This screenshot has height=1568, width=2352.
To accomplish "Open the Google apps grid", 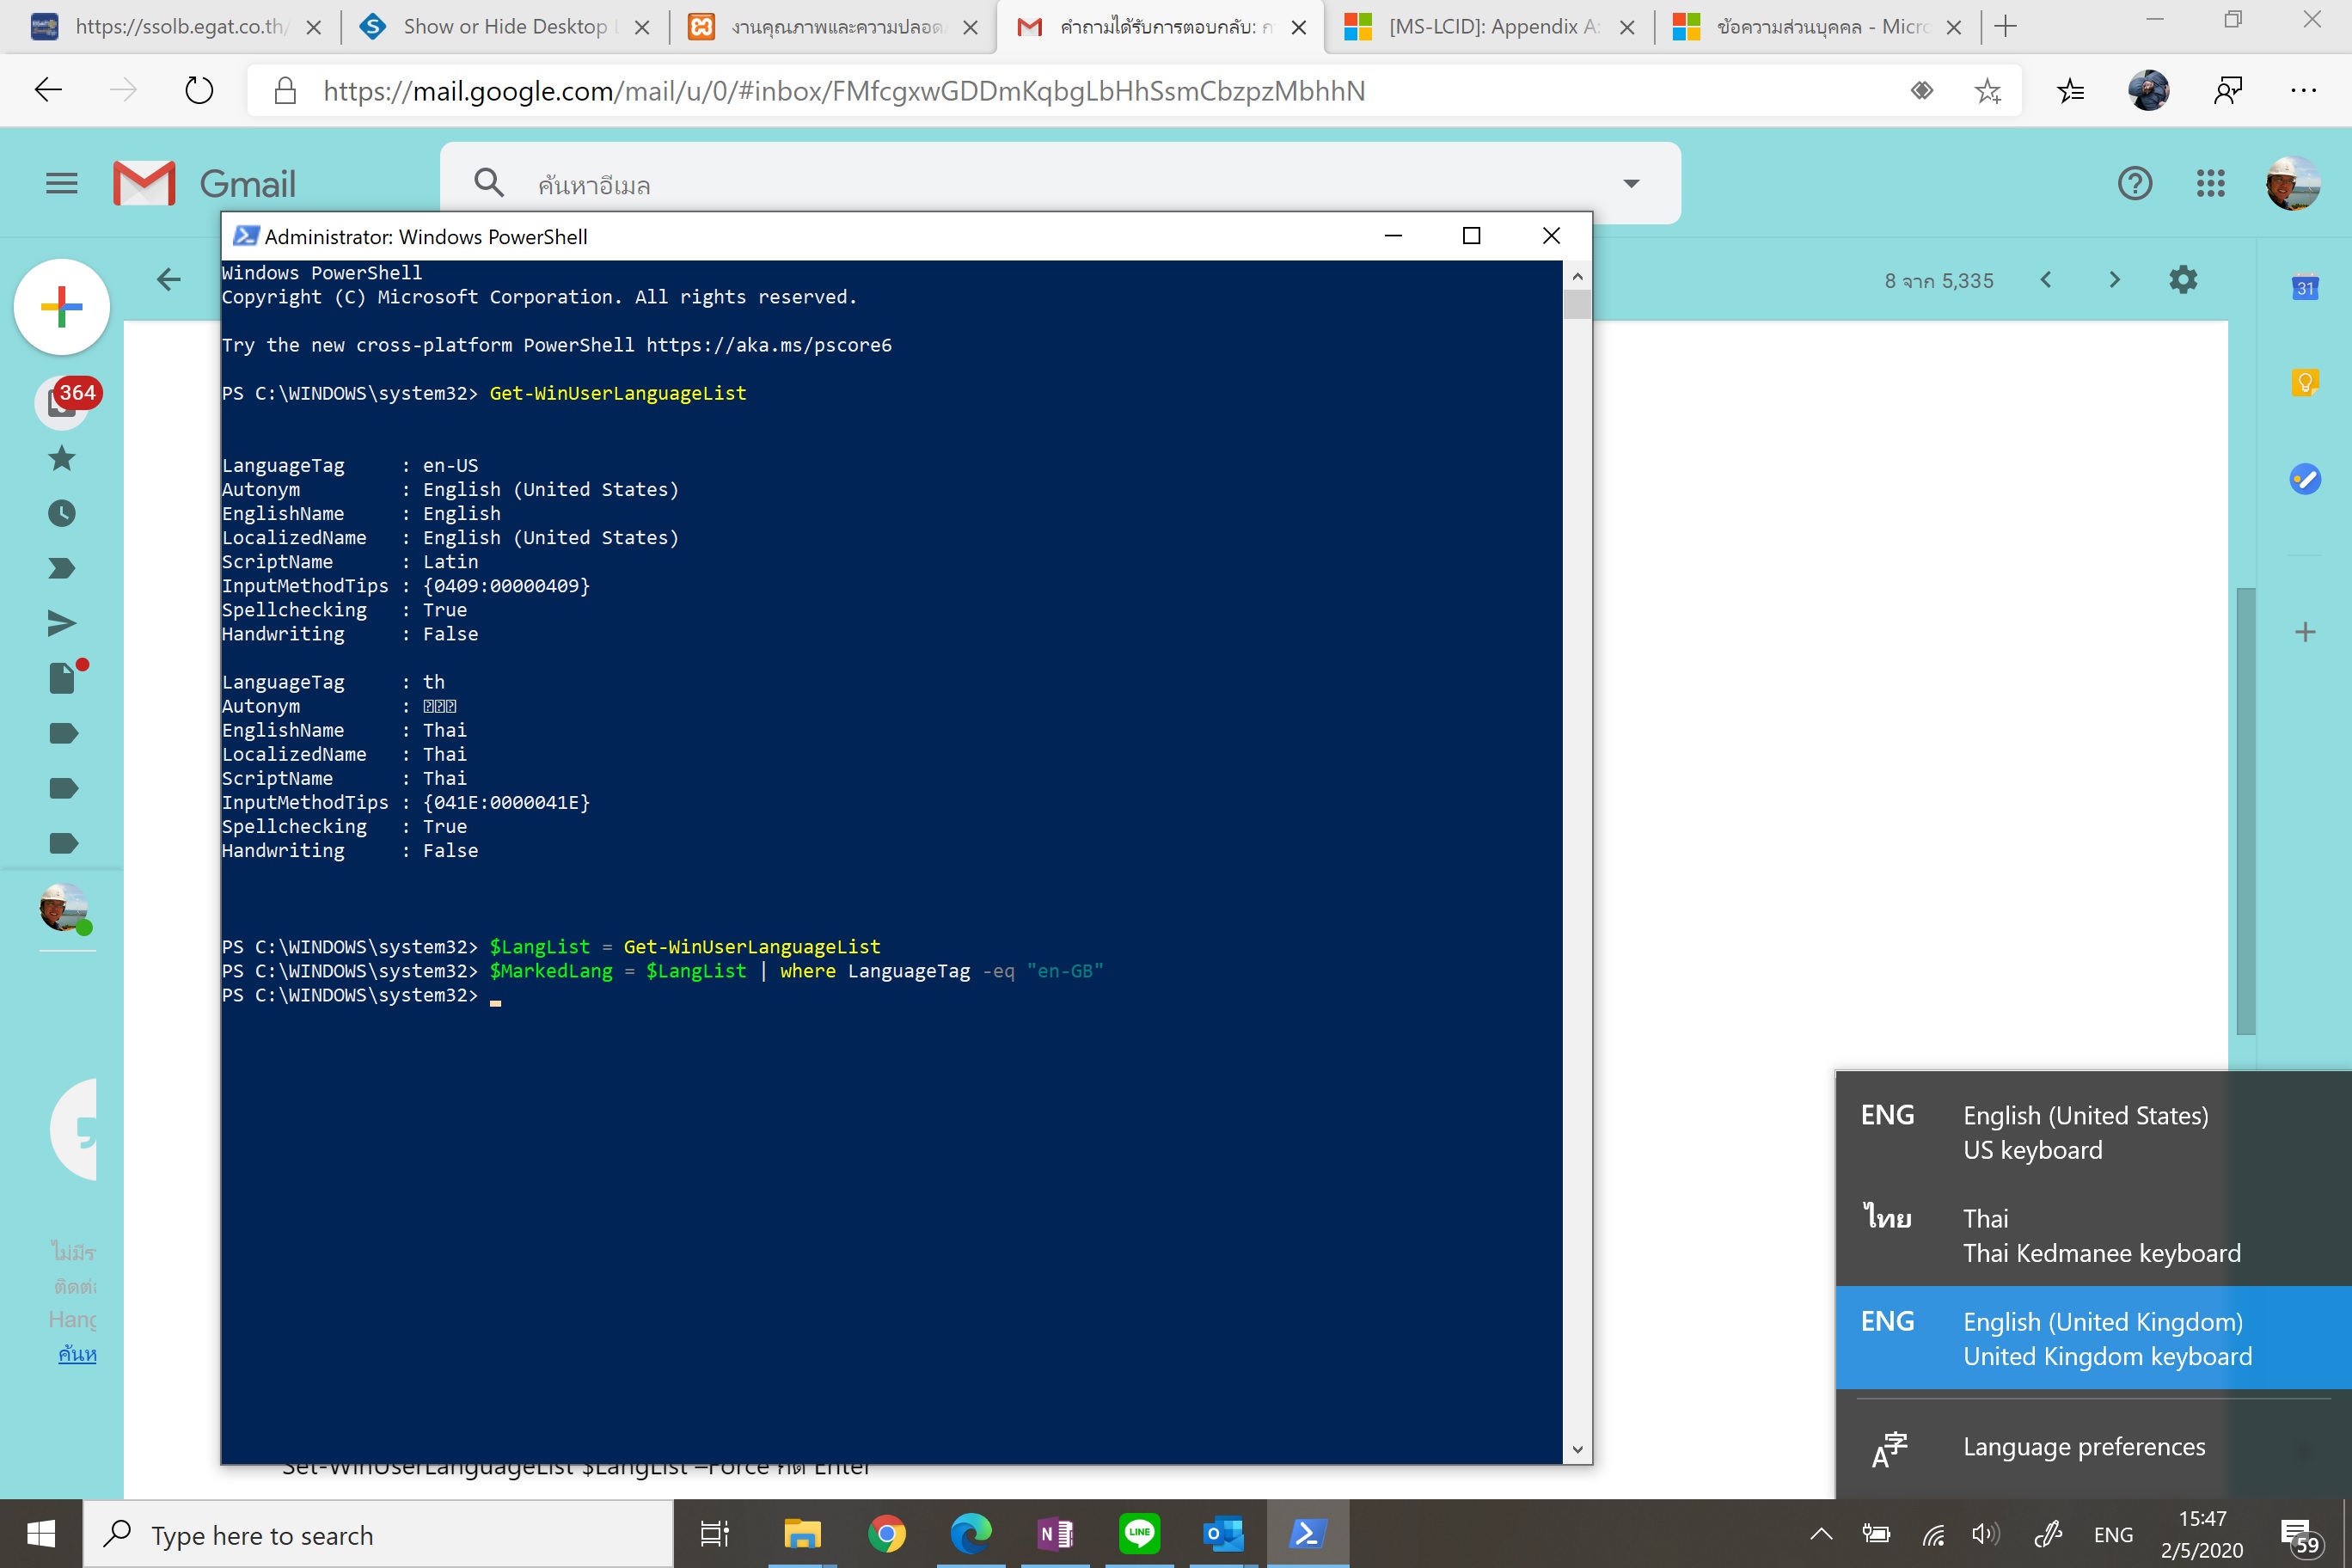I will click(x=2211, y=183).
